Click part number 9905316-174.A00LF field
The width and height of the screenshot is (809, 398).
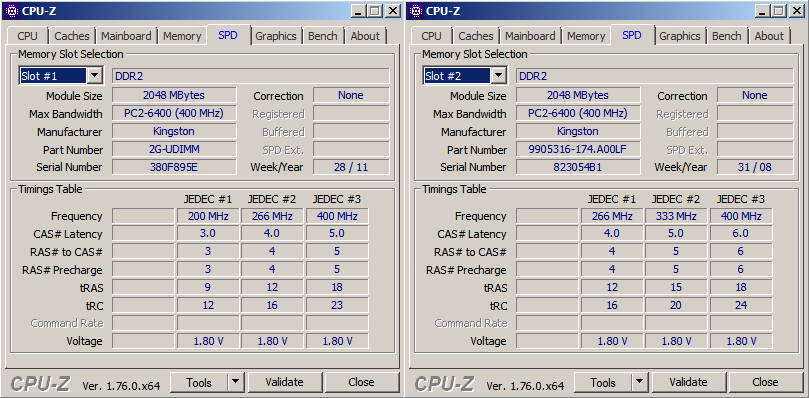click(578, 150)
